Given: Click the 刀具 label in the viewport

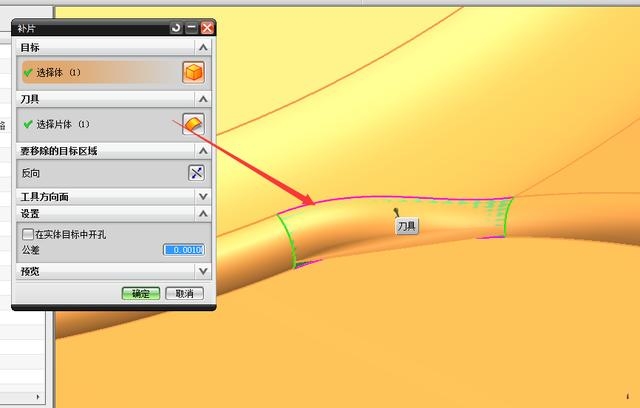Looking at the screenshot, I should pyautogui.click(x=407, y=226).
